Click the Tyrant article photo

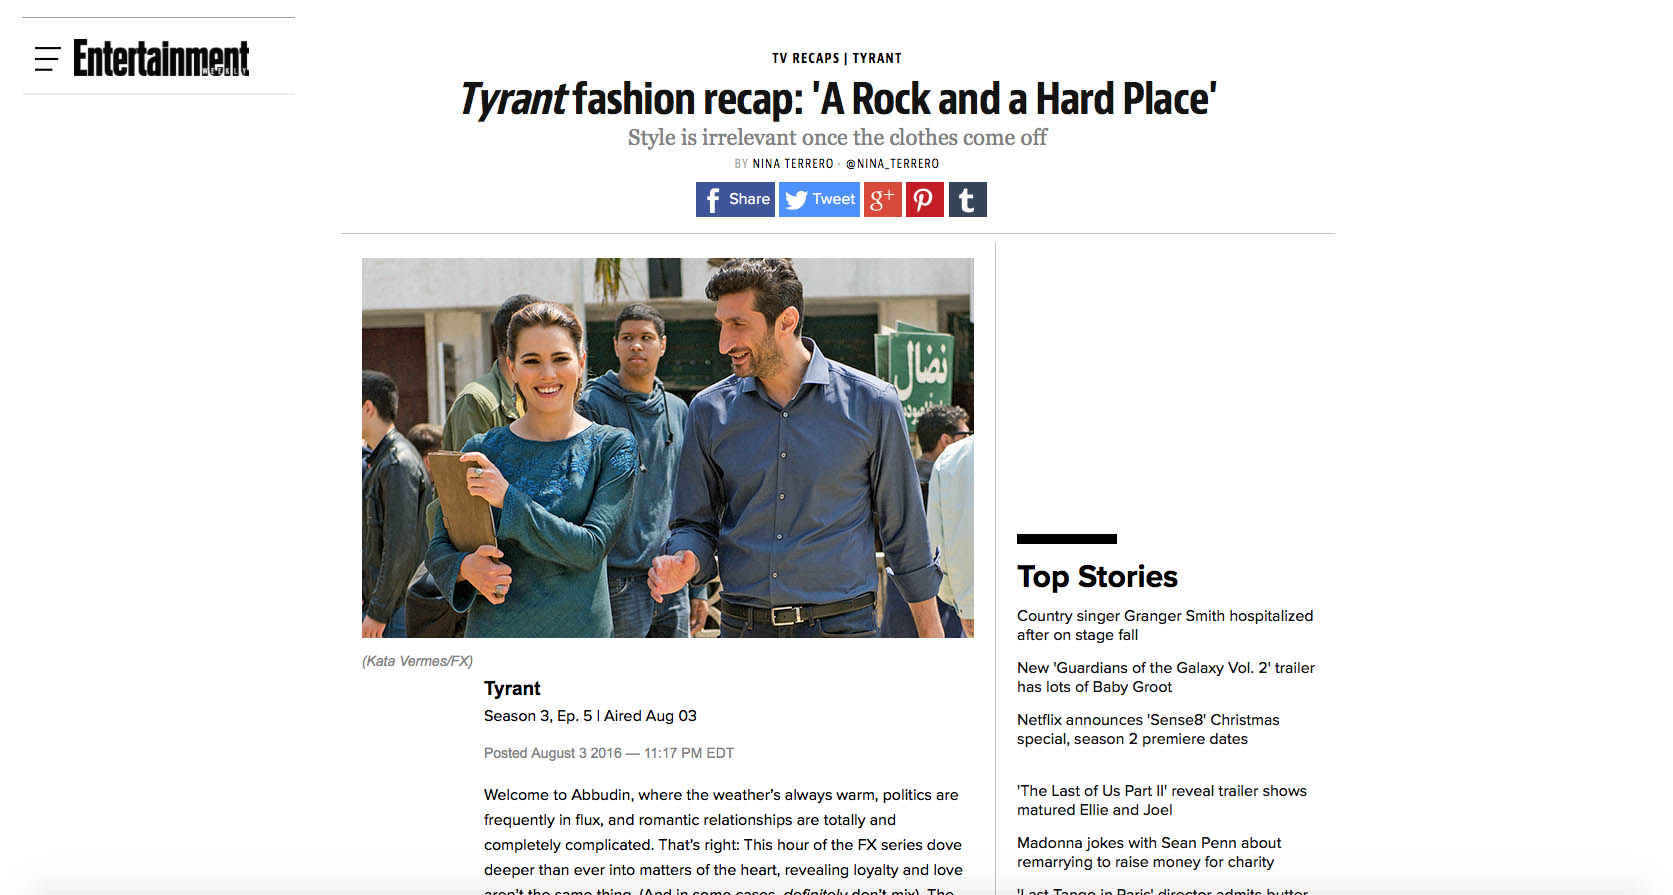tap(668, 448)
